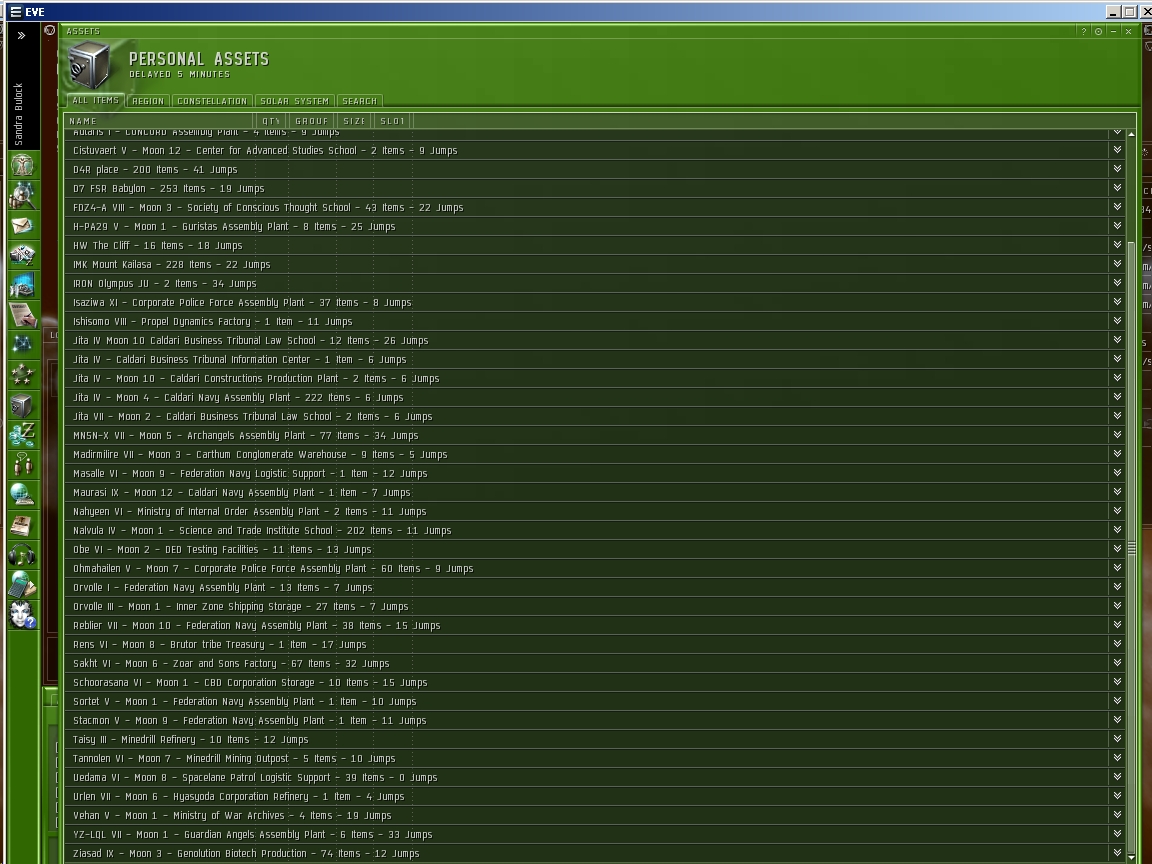This screenshot has width=1152, height=864.
Task: Expand the D7 FSR Babylon row chevron
Action: pos(1117,188)
